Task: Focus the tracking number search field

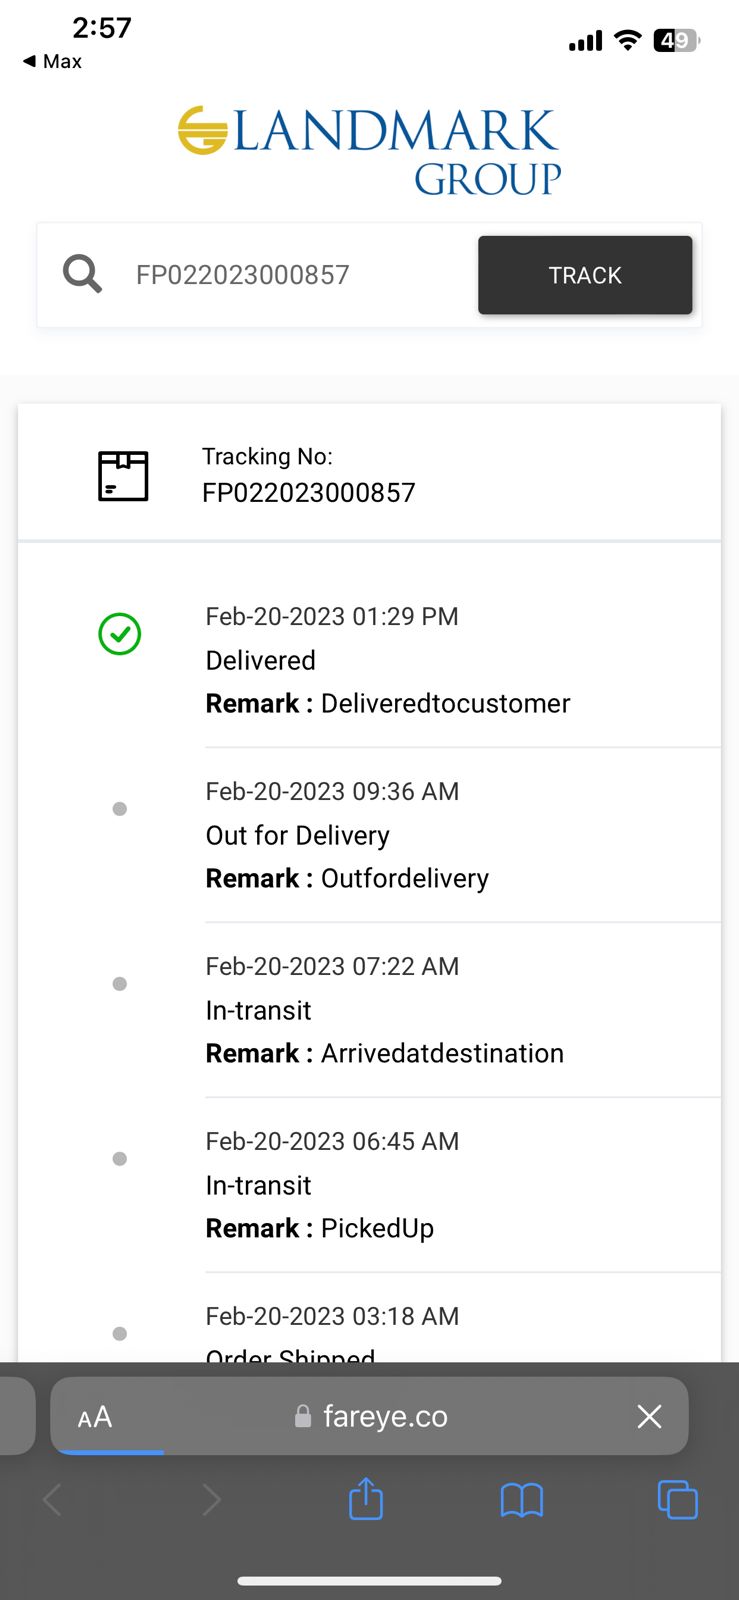Action: [x=290, y=275]
